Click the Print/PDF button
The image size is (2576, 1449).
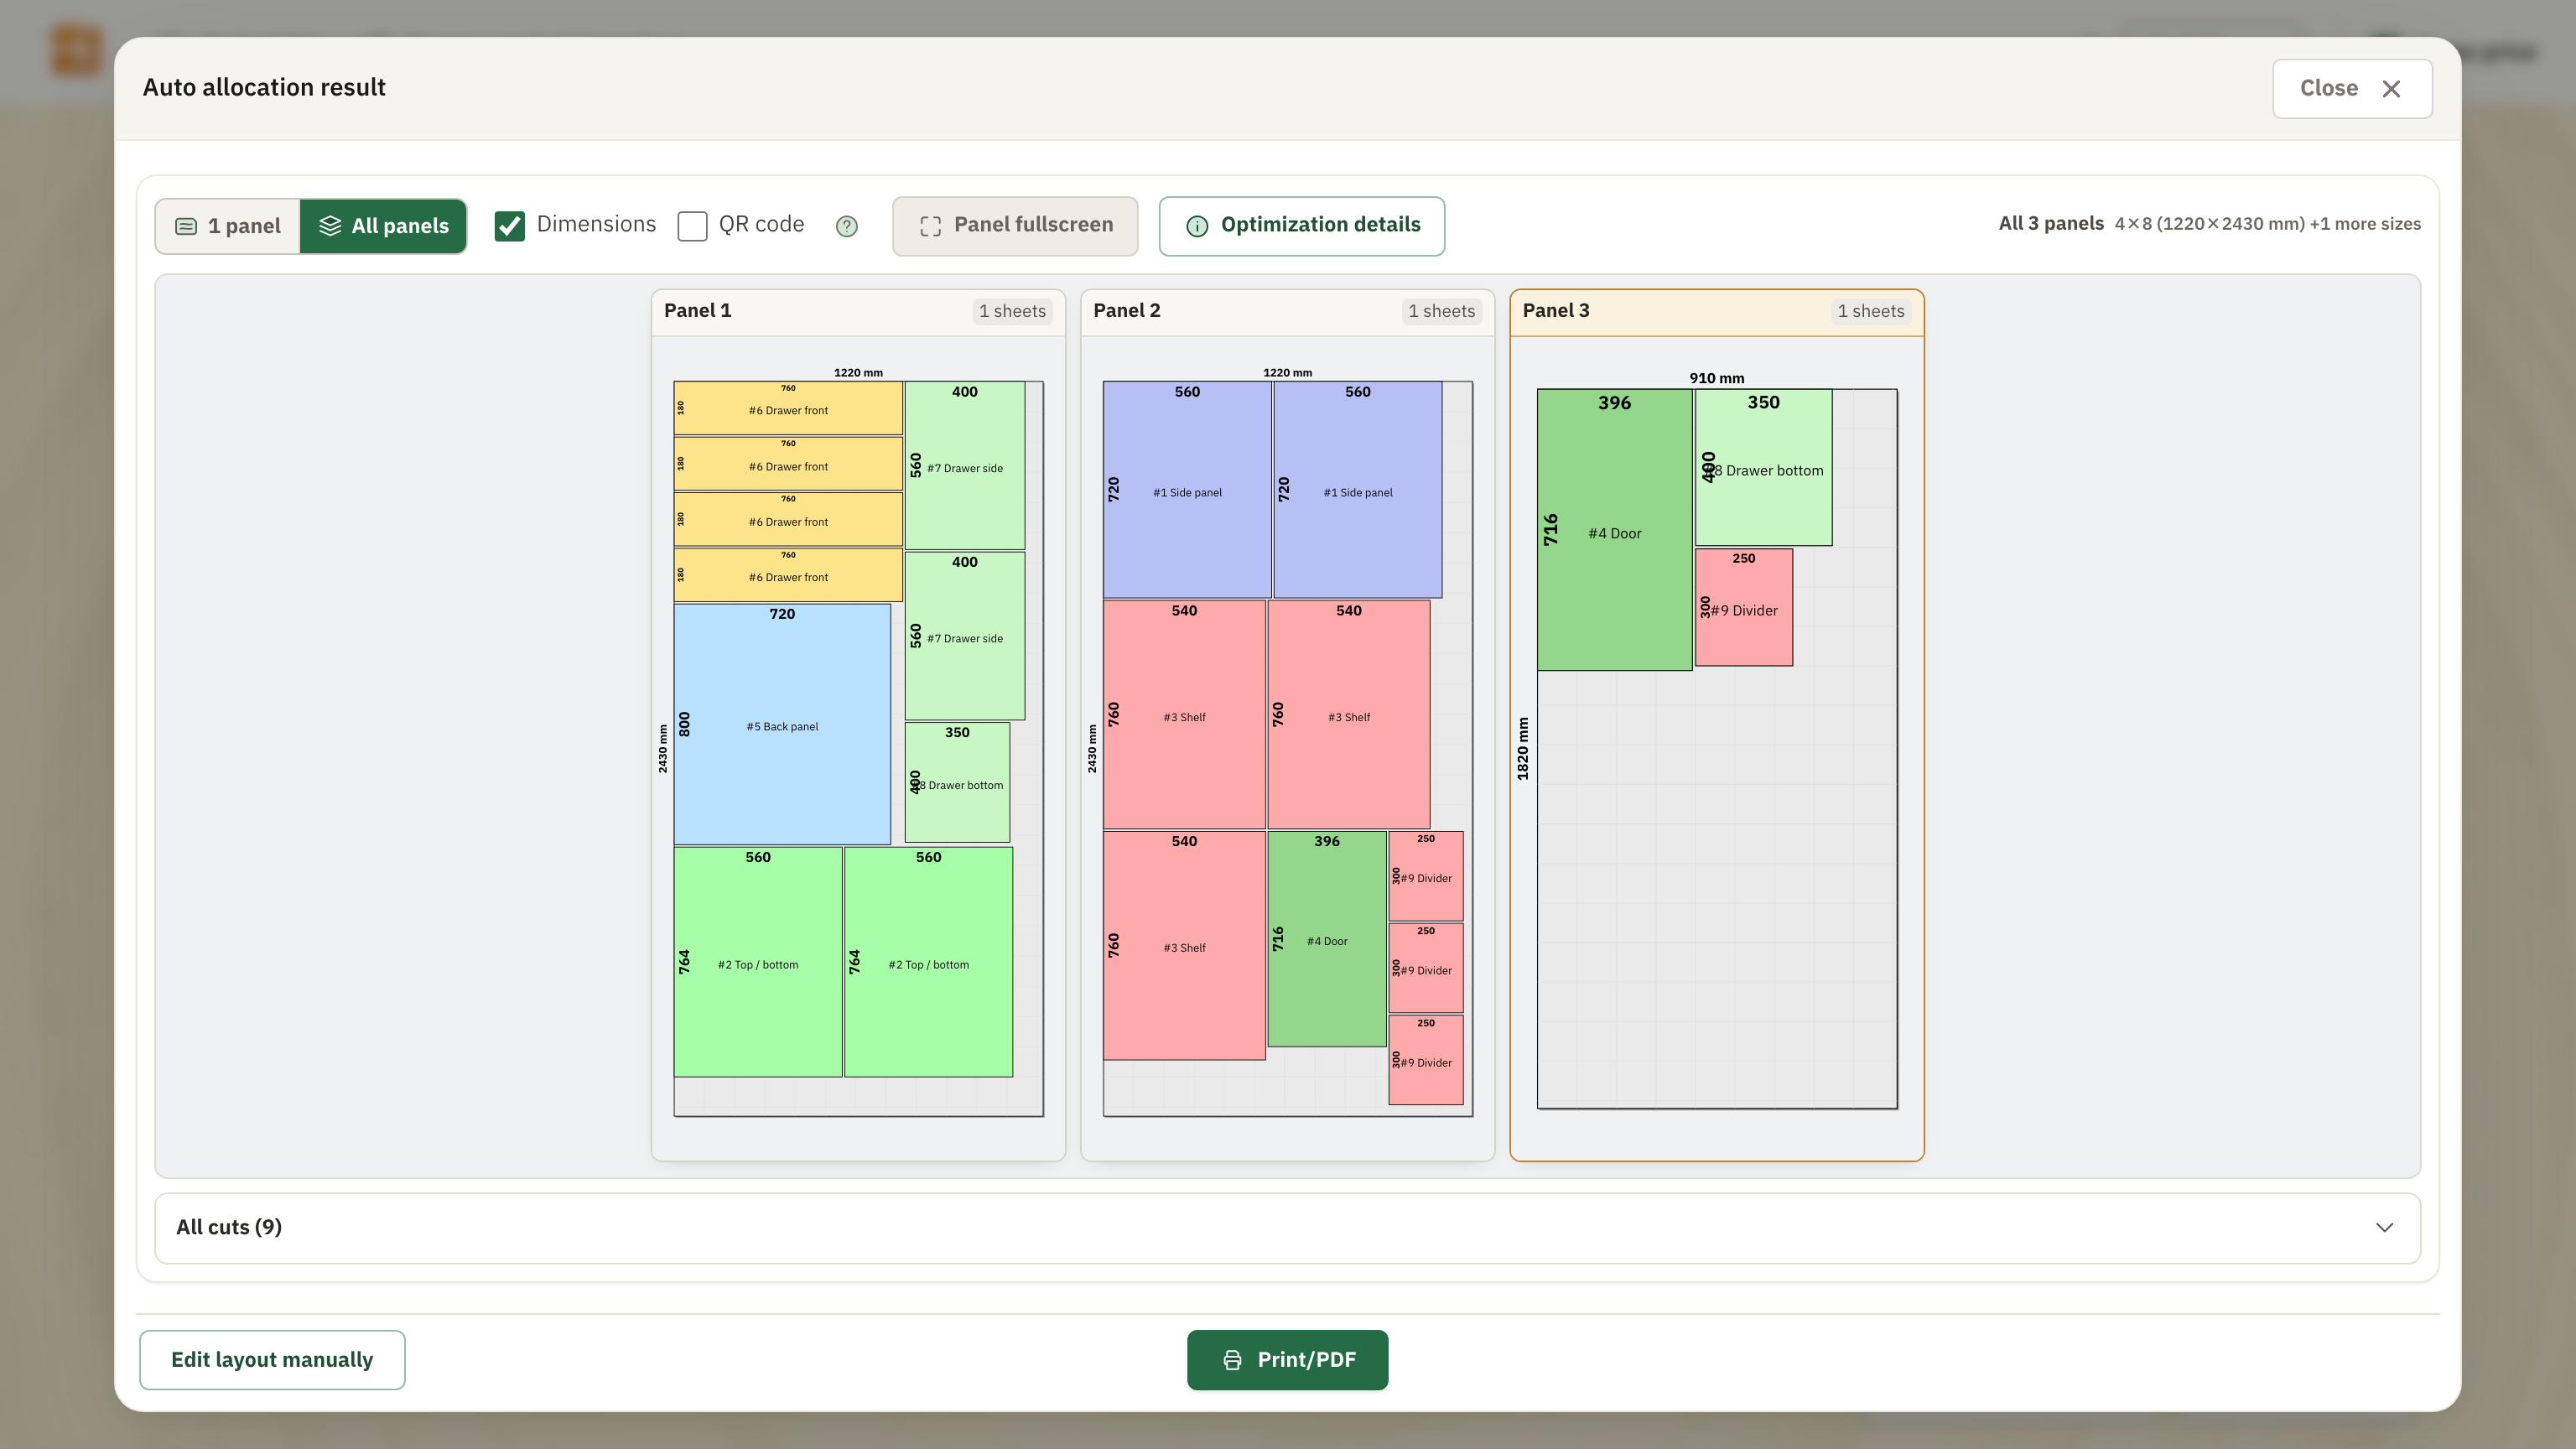(x=1287, y=1359)
